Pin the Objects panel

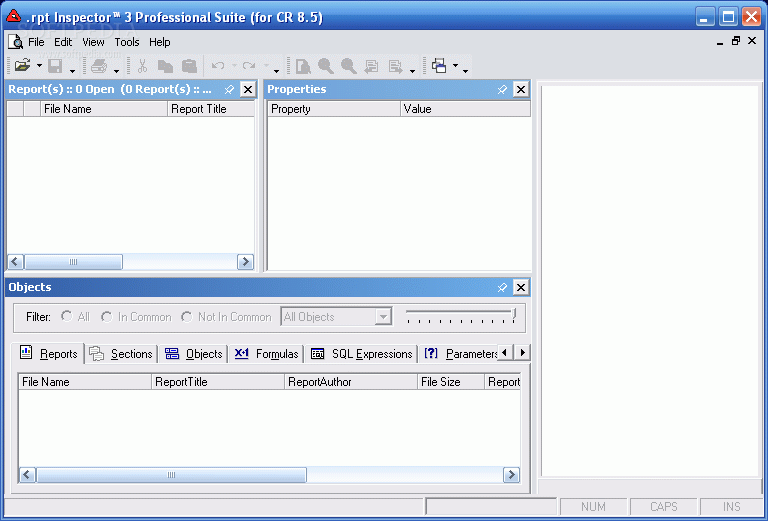click(502, 287)
